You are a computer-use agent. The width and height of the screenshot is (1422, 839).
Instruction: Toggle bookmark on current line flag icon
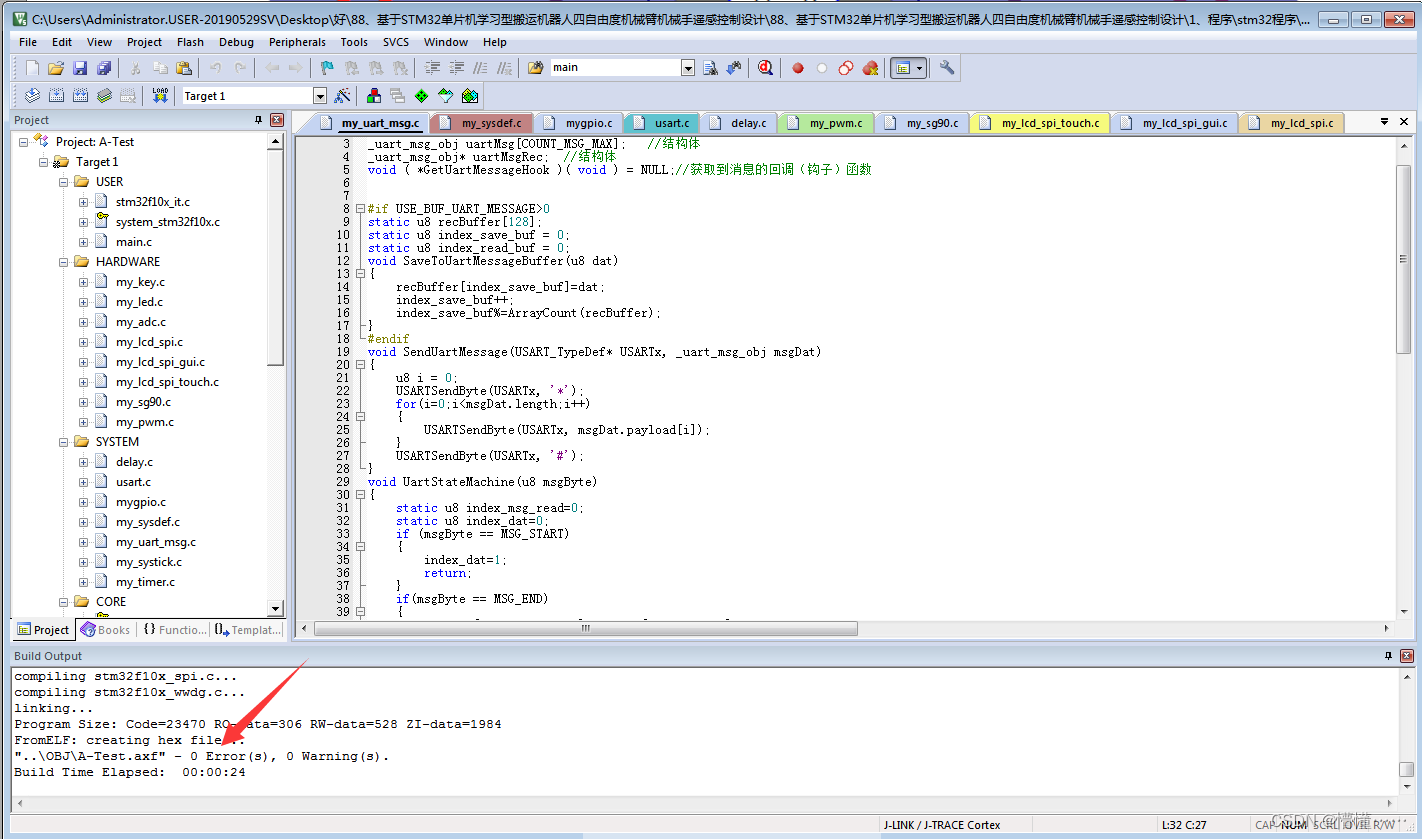[327, 68]
